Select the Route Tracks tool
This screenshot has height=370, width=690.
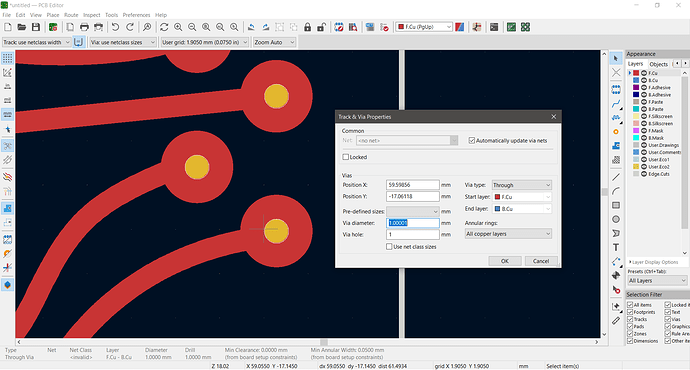(616, 104)
